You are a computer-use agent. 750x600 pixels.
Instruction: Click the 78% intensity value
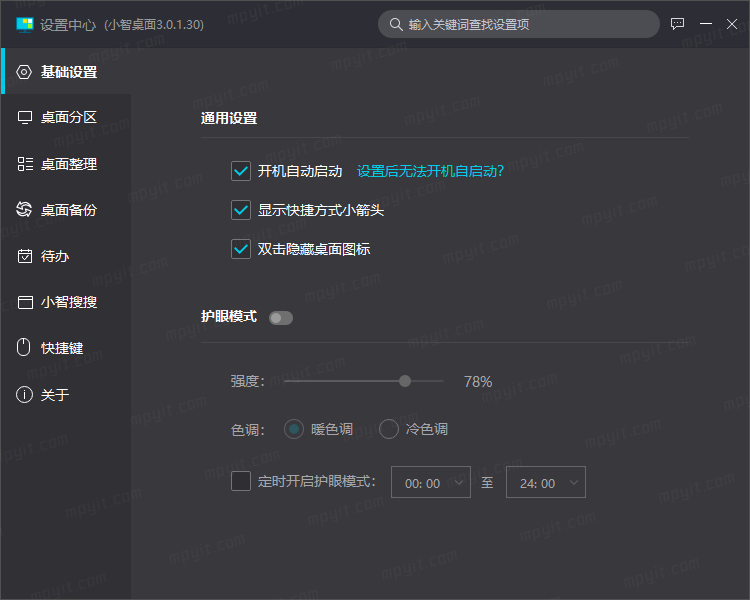click(478, 381)
